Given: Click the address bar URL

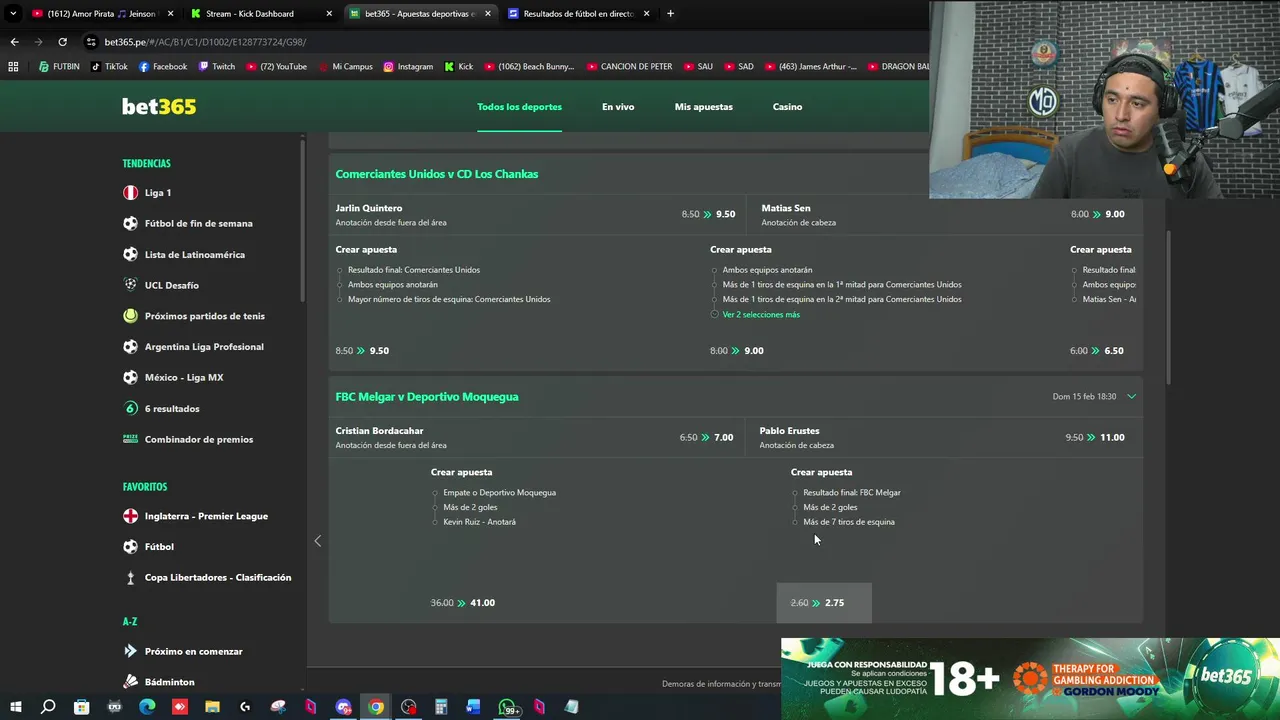Looking at the screenshot, I should click(x=205, y=42).
